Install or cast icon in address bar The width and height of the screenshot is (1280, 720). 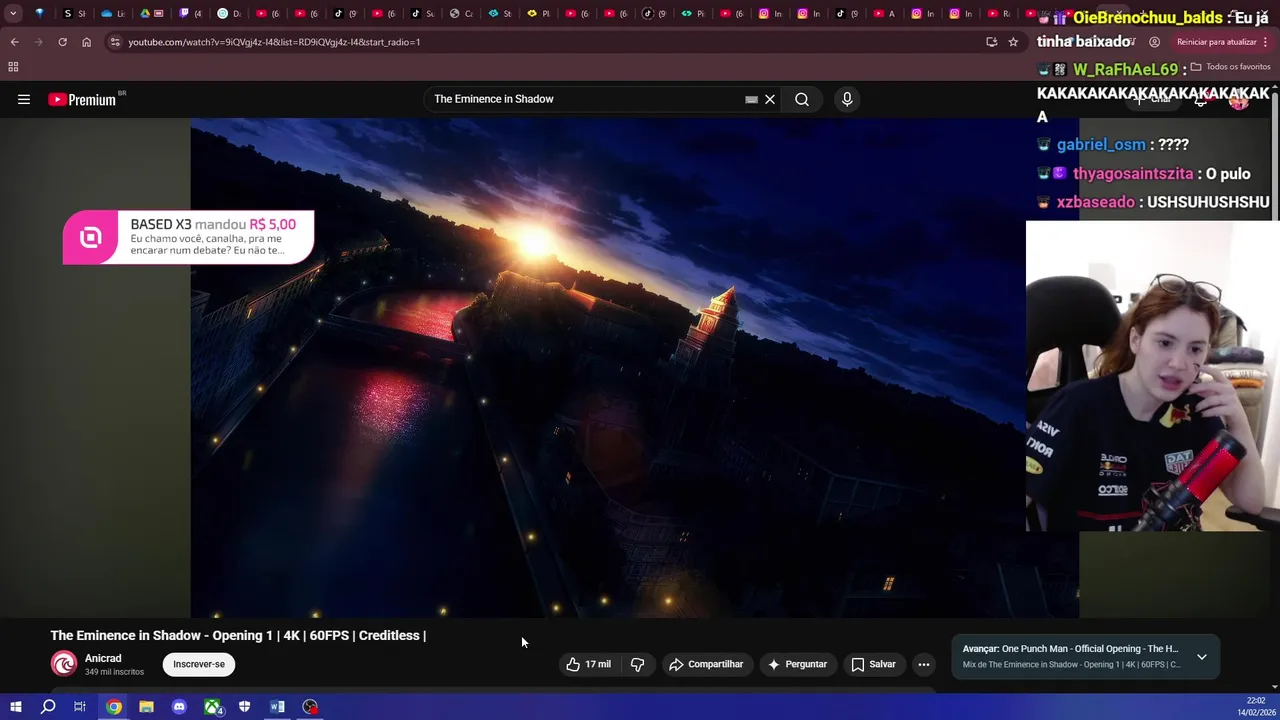point(991,42)
